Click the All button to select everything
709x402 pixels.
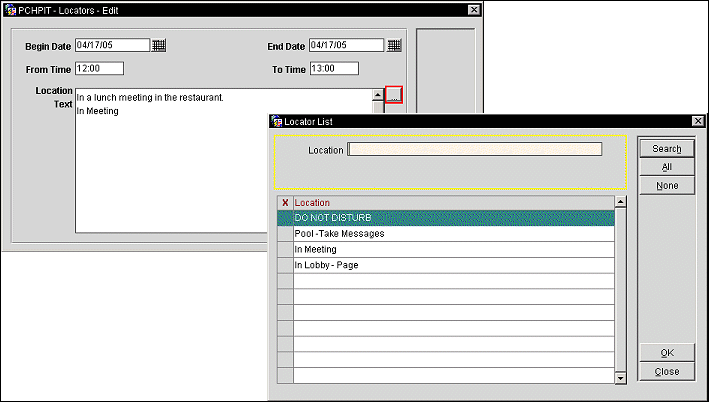pyautogui.click(x=666, y=167)
